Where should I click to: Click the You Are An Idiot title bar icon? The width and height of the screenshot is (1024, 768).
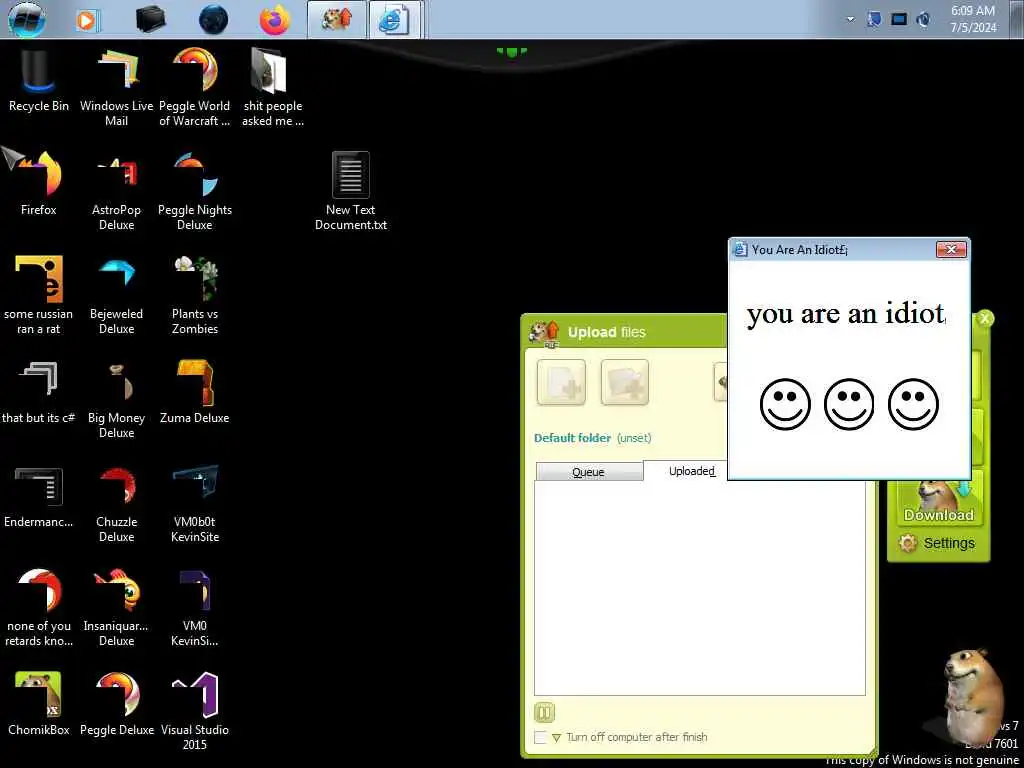(x=740, y=249)
